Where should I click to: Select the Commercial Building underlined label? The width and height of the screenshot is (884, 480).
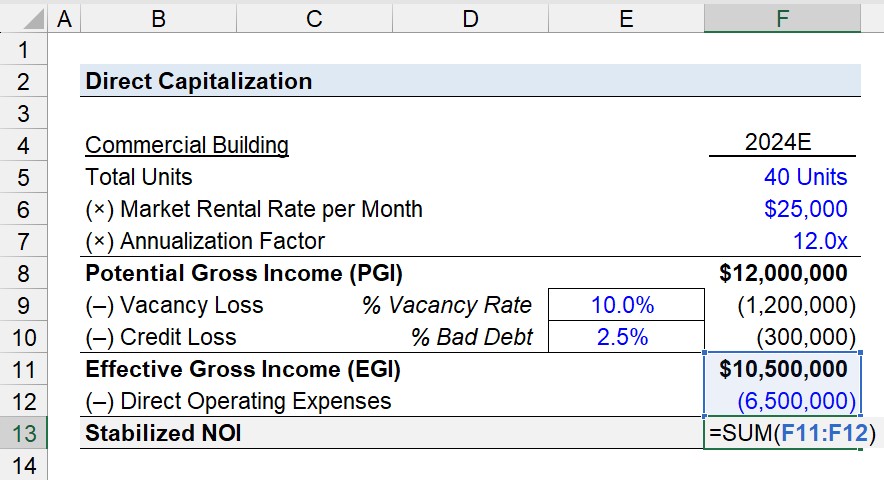point(187,145)
